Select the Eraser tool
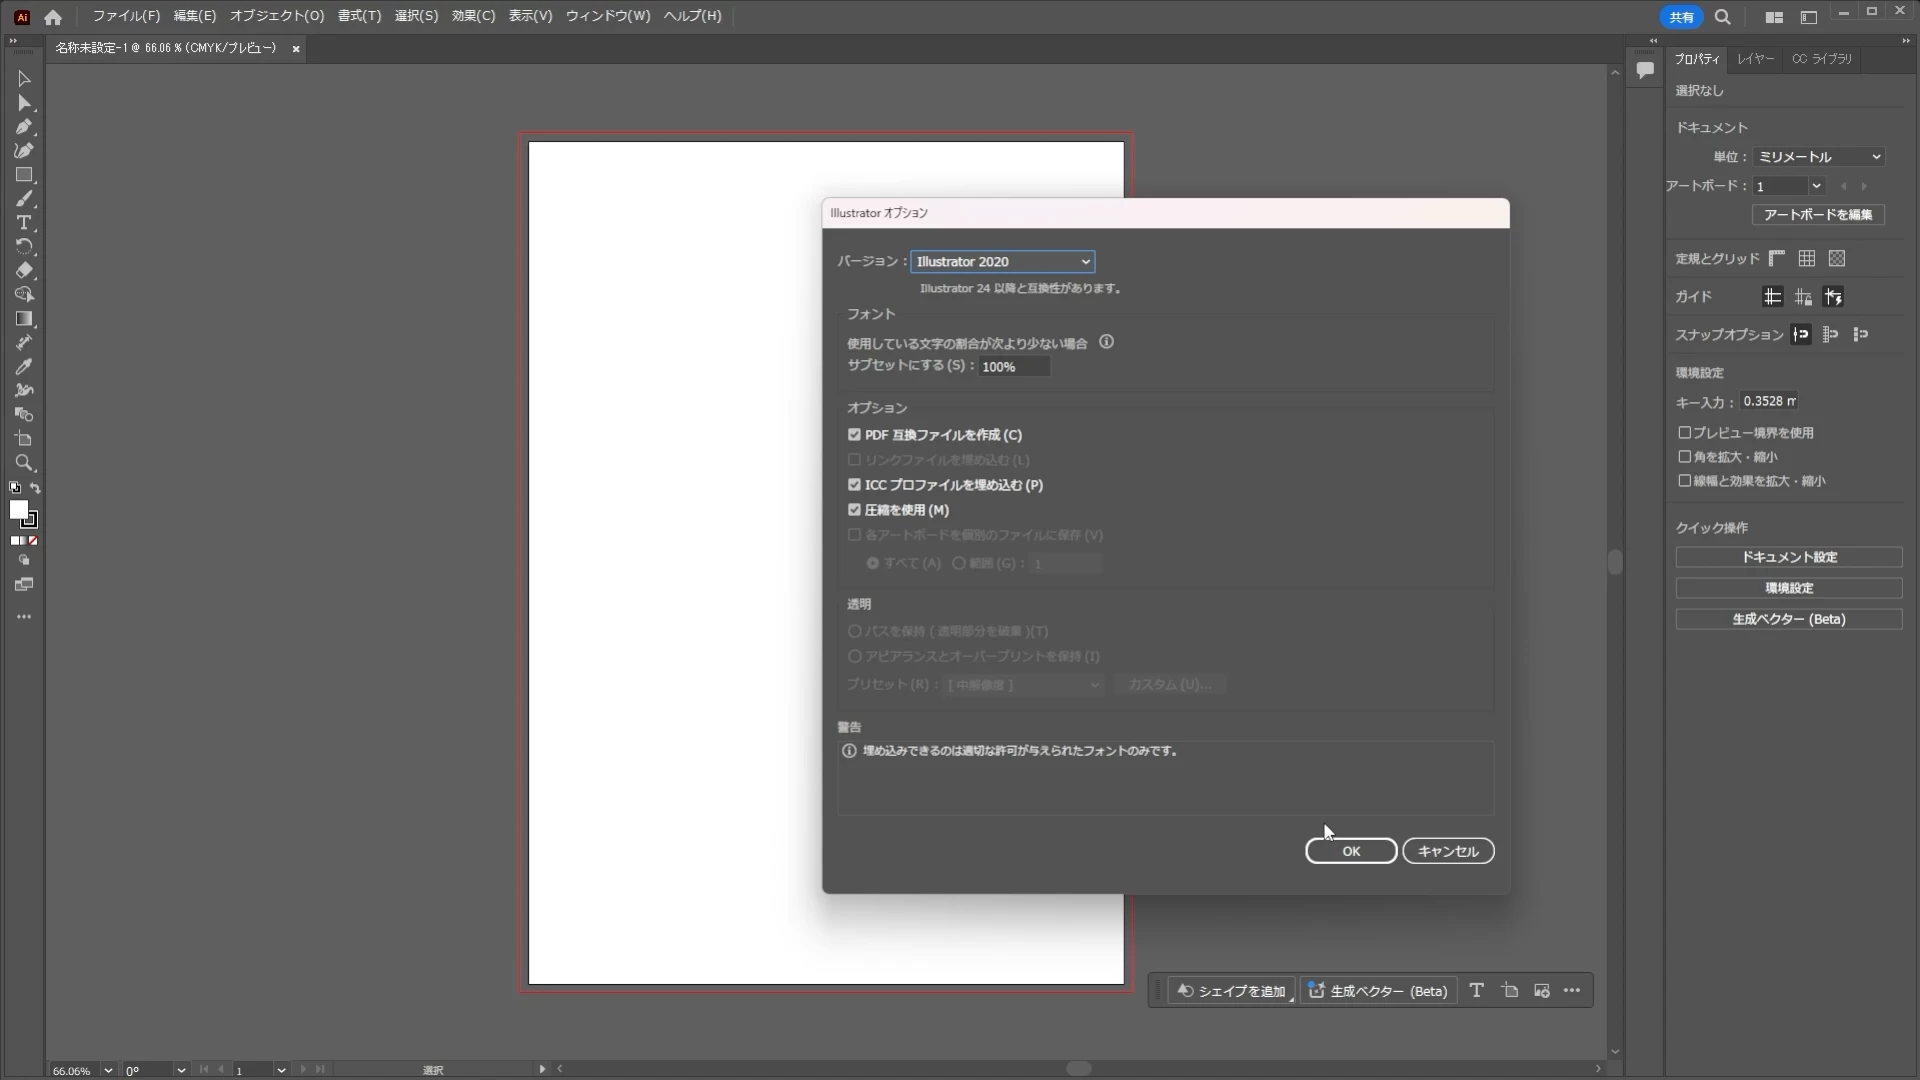Screen dimensions: 1920x1080 [24, 271]
